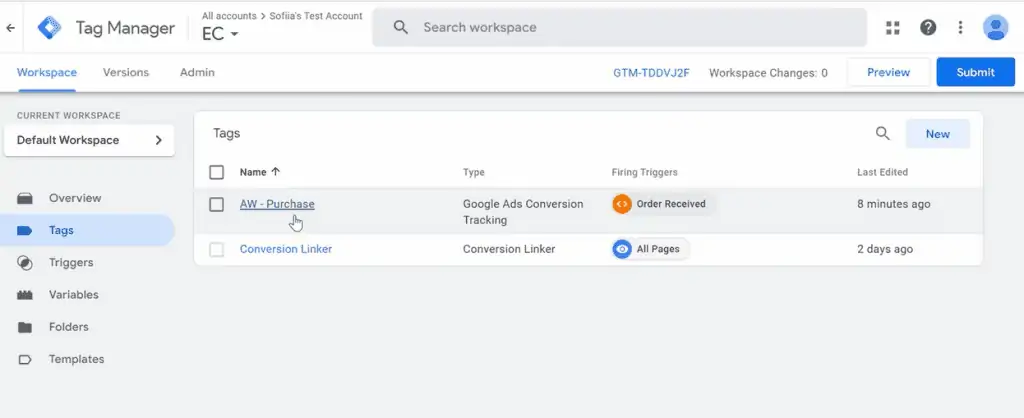
Task: Click the Firing Triggers column header
Action: 645,172
